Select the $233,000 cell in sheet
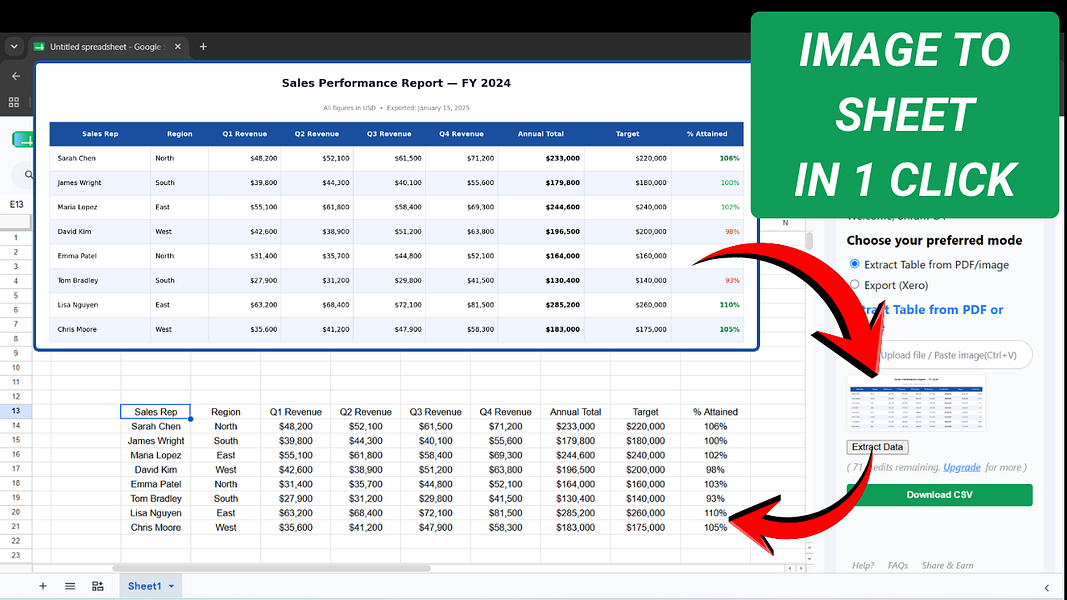The image size is (1067, 600). point(576,427)
